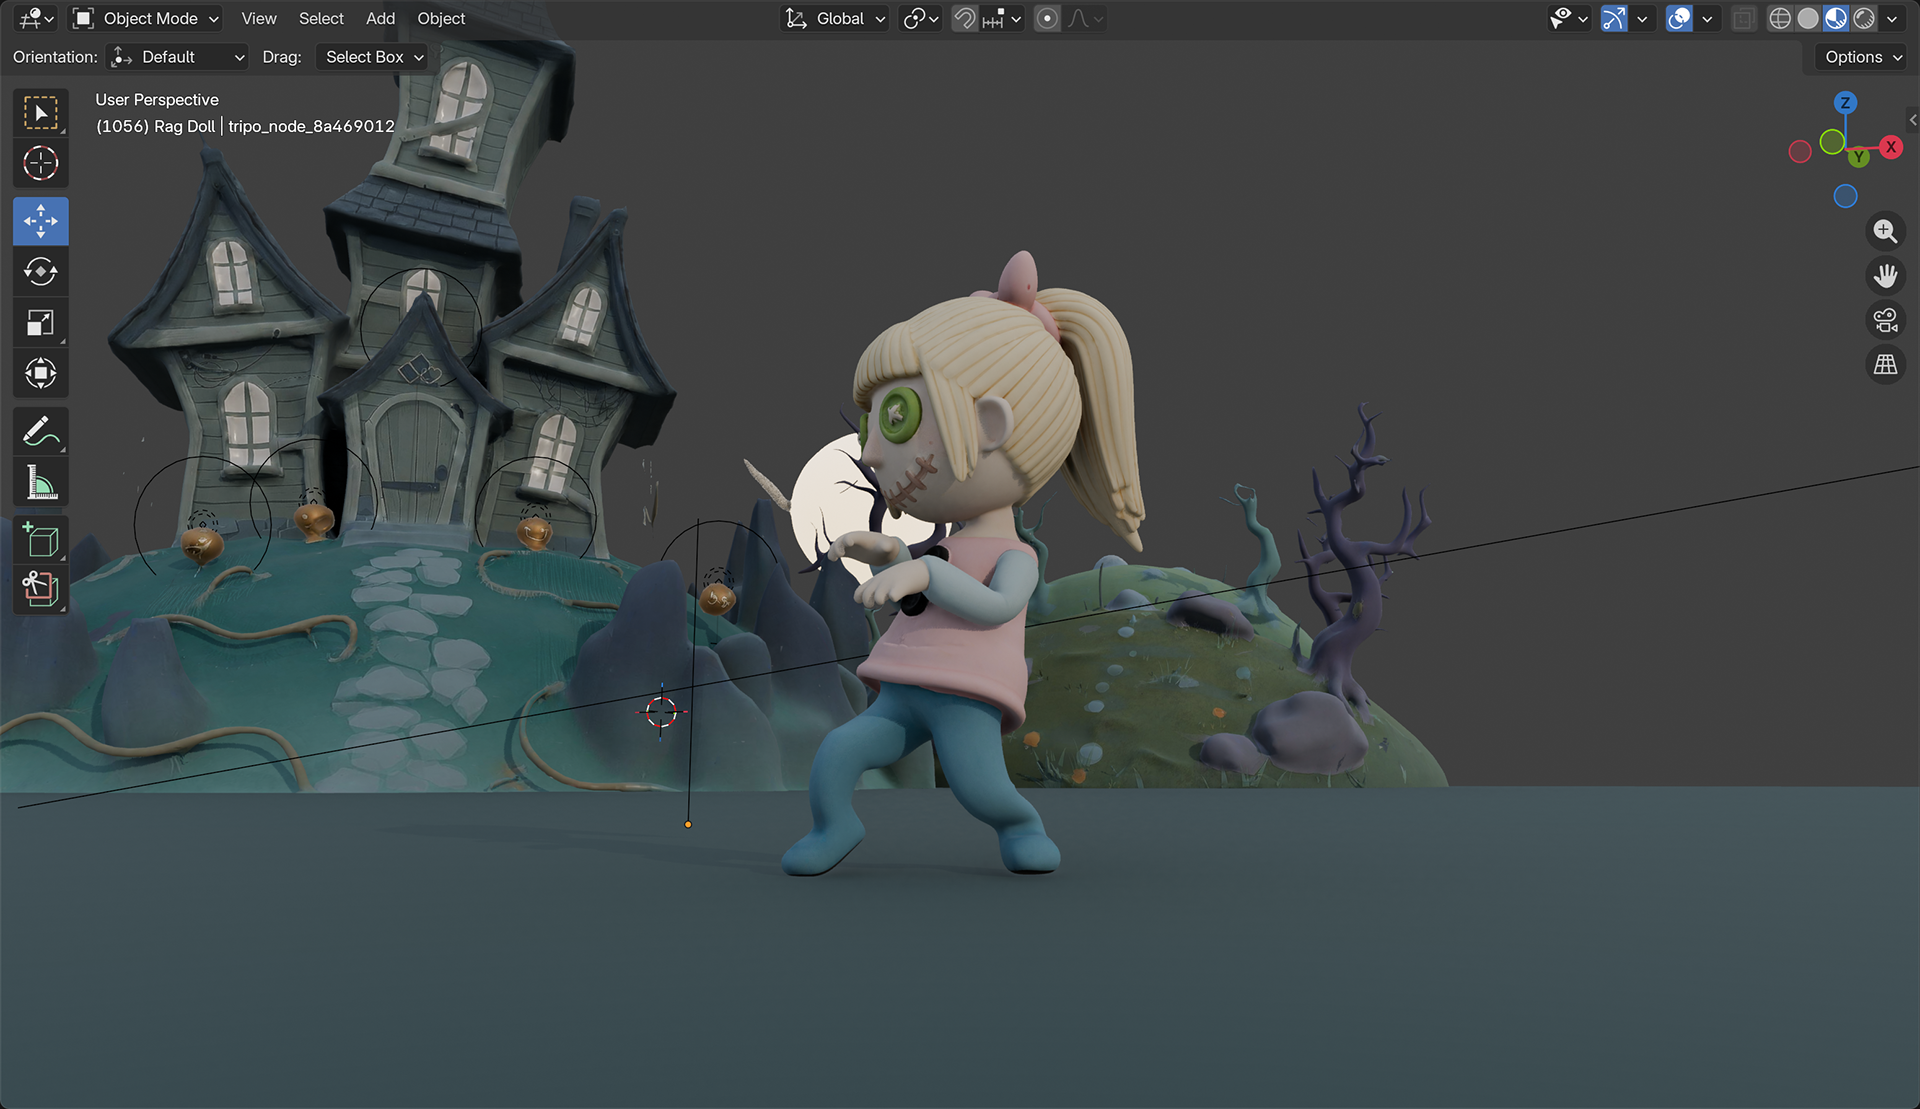This screenshot has width=1920, height=1109.
Task: Open the Add menu
Action: (380, 18)
